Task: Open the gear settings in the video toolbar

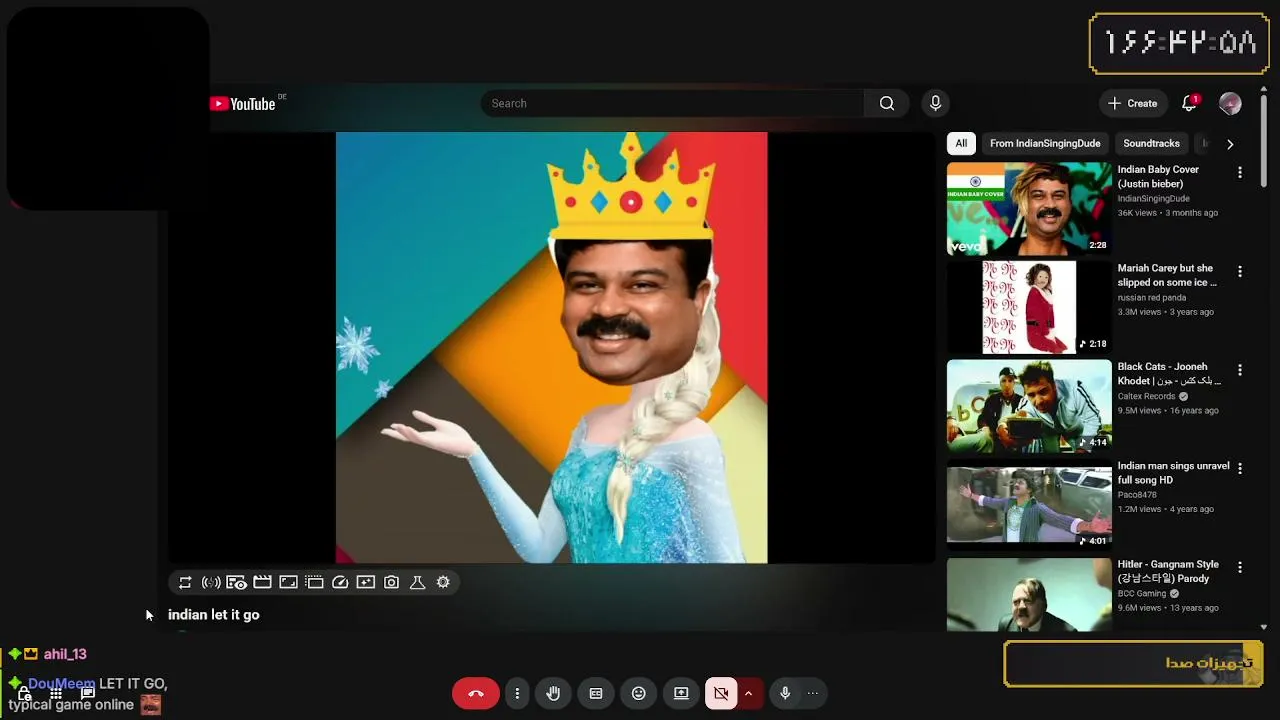Action: click(x=443, y=582)
